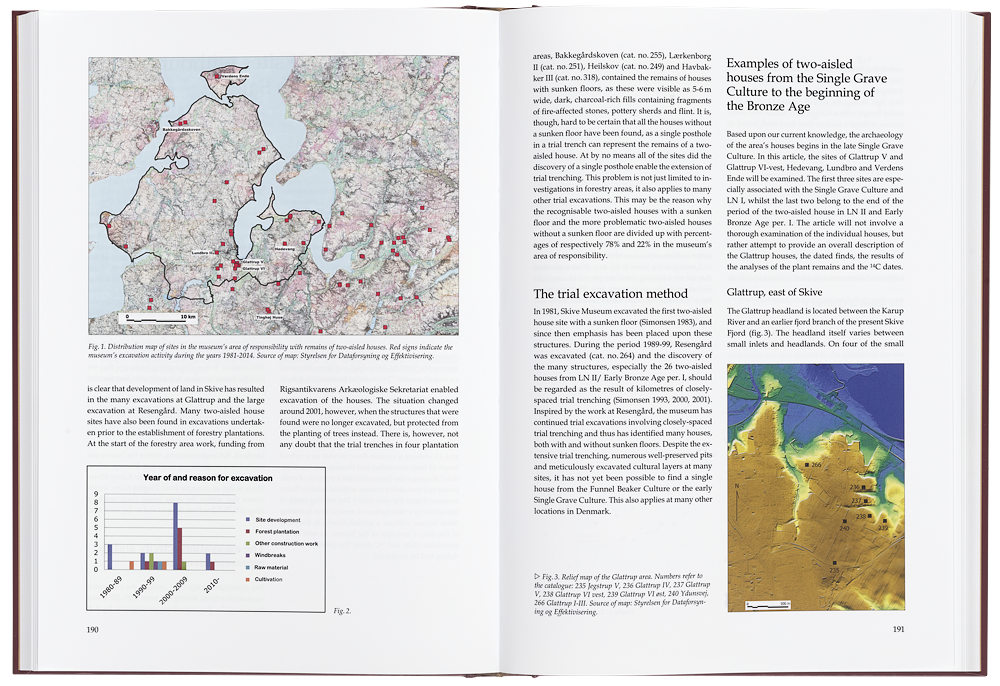Click the "Bakkegårdskoven" map label
Viewport: 1000px width, 686px height.
pyautogui.click(x=181, y=129)
